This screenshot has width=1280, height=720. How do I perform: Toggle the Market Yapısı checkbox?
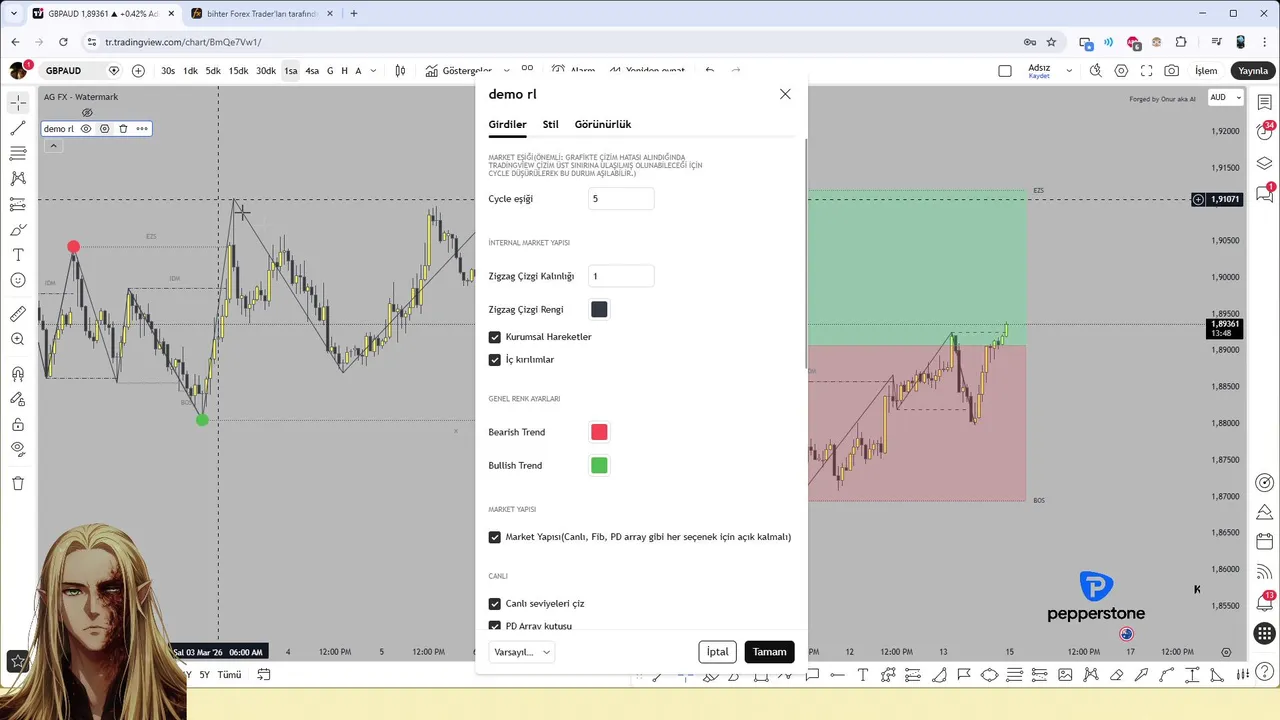click(495, 537)
